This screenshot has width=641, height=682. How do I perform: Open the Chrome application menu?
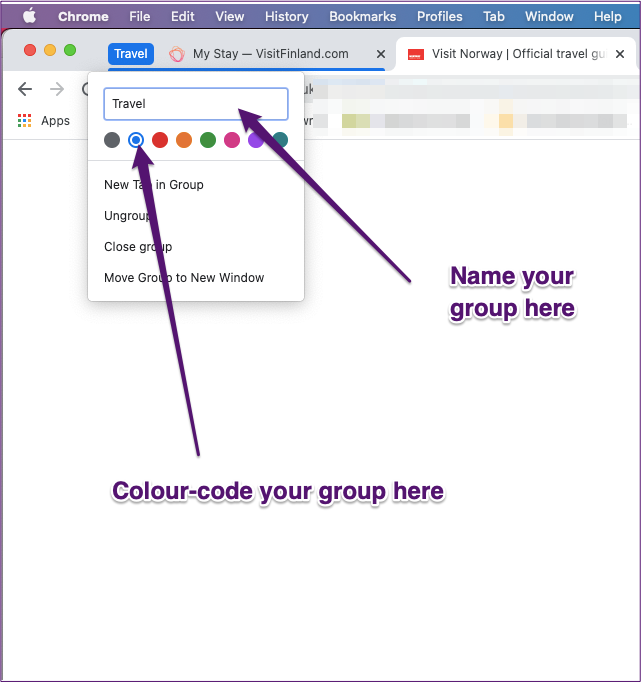(x=83, y=17)
